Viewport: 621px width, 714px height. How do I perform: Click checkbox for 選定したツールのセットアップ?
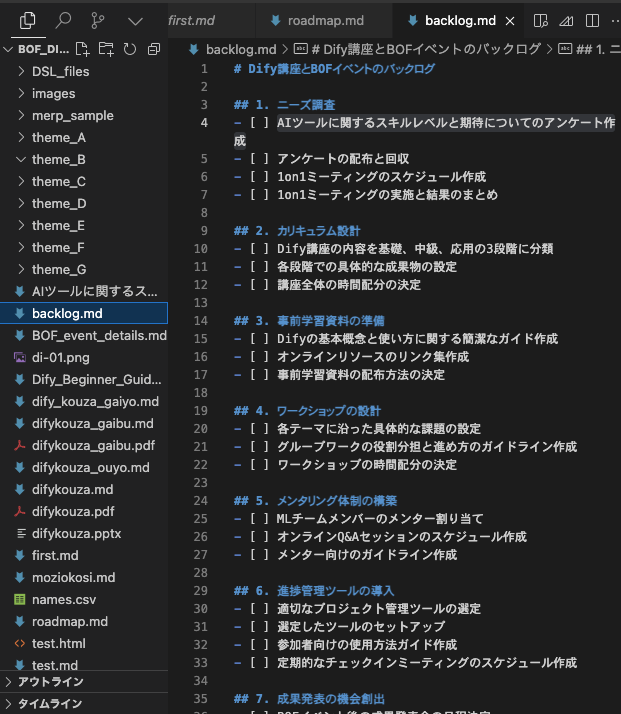tap(260, 627)
